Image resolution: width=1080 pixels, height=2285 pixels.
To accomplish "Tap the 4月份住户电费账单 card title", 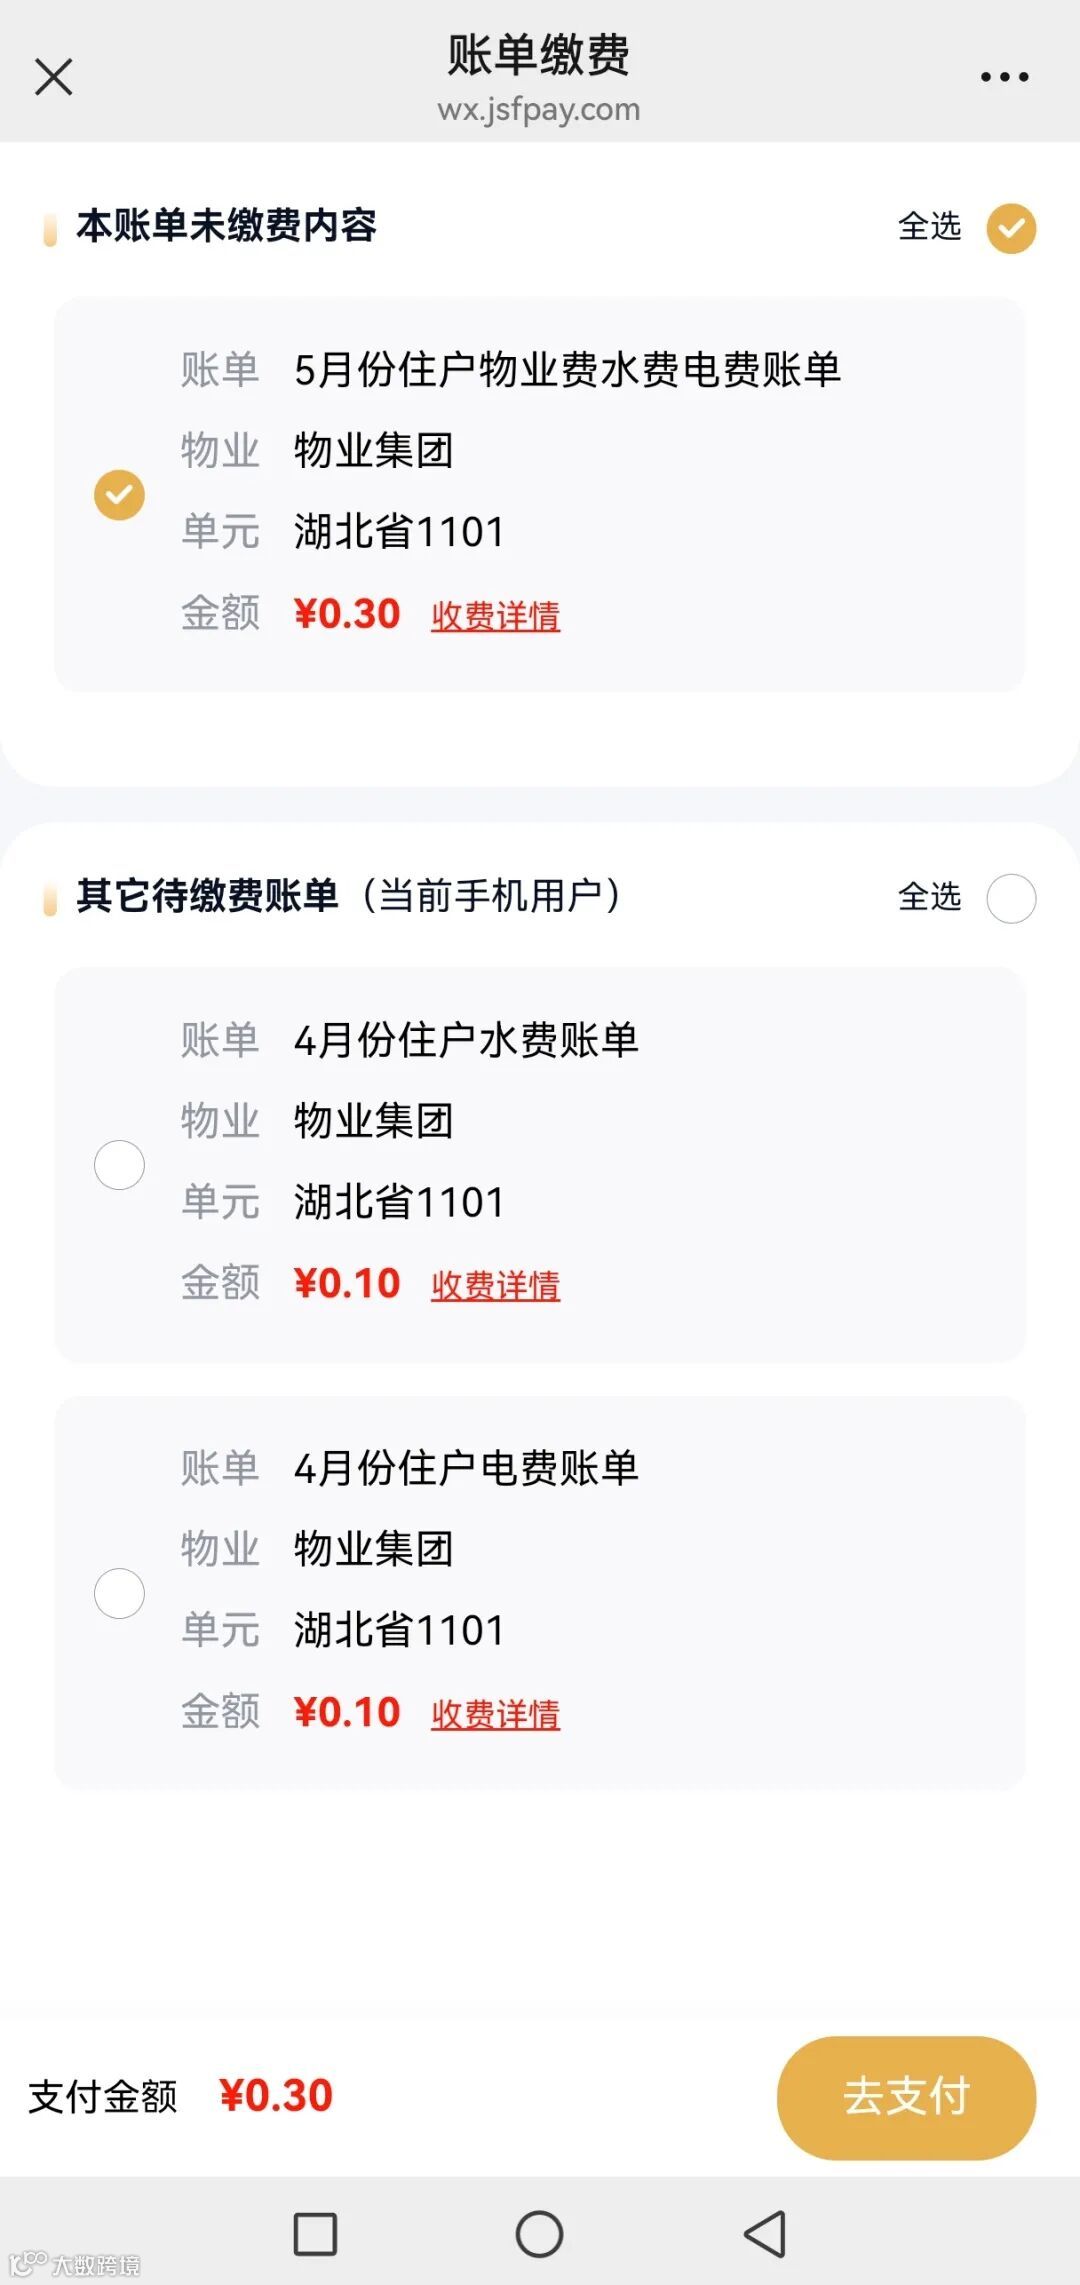I will [x=466, y=1468].
